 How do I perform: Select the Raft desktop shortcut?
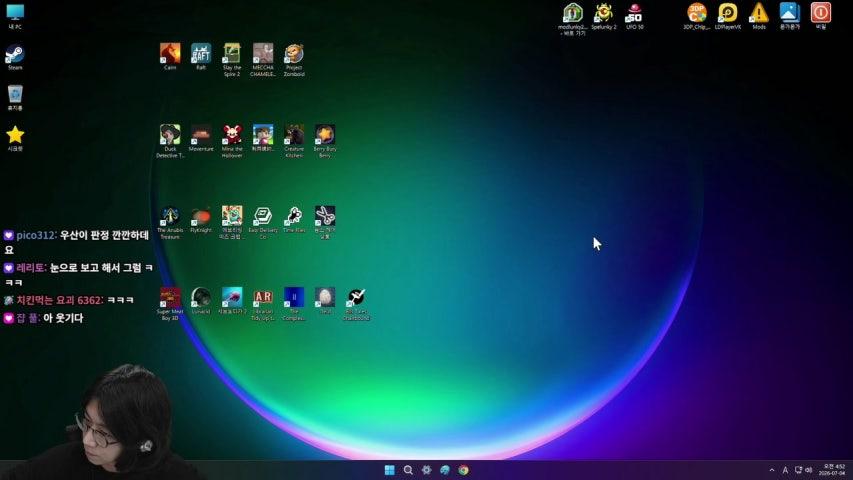coord(201,57)
